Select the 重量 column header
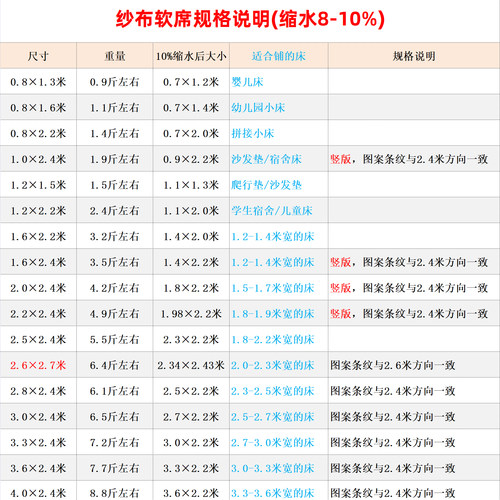The height and width of the screenshot is (500, 500). 115,56
